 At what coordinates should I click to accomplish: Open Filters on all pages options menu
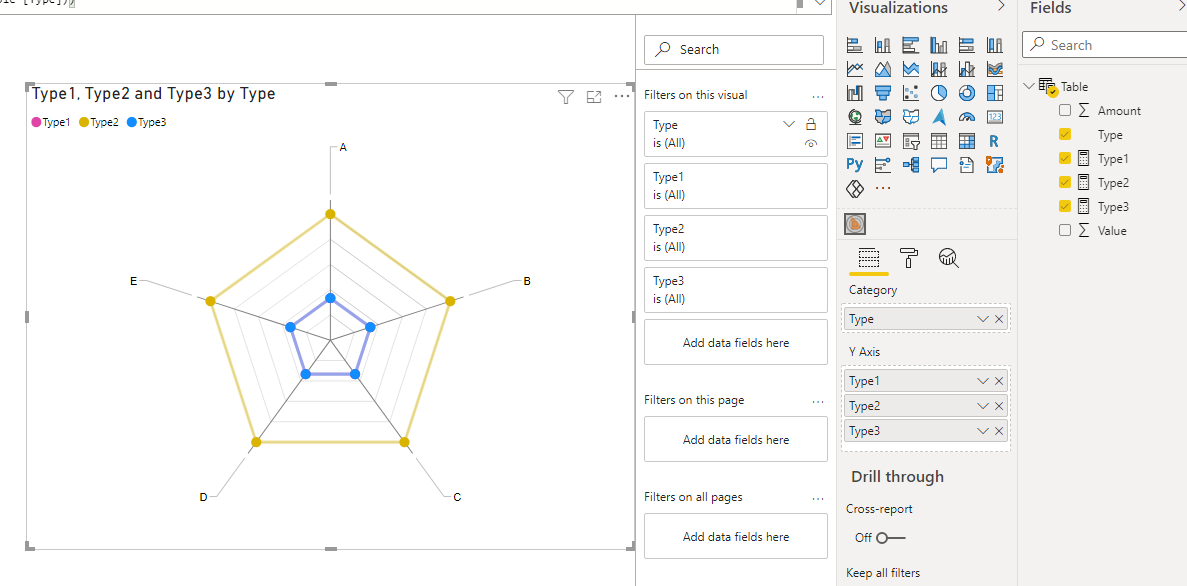point(818,498)
